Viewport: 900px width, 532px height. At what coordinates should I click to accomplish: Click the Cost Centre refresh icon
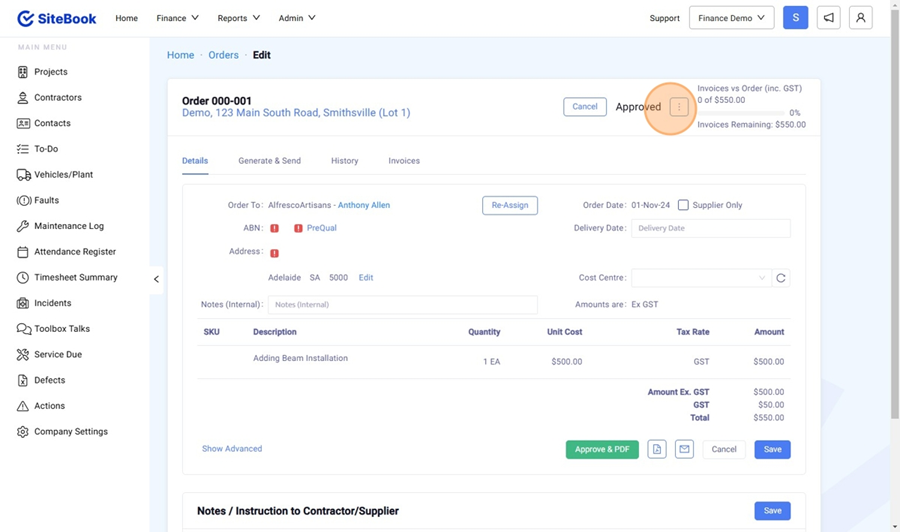coord(781,278)
